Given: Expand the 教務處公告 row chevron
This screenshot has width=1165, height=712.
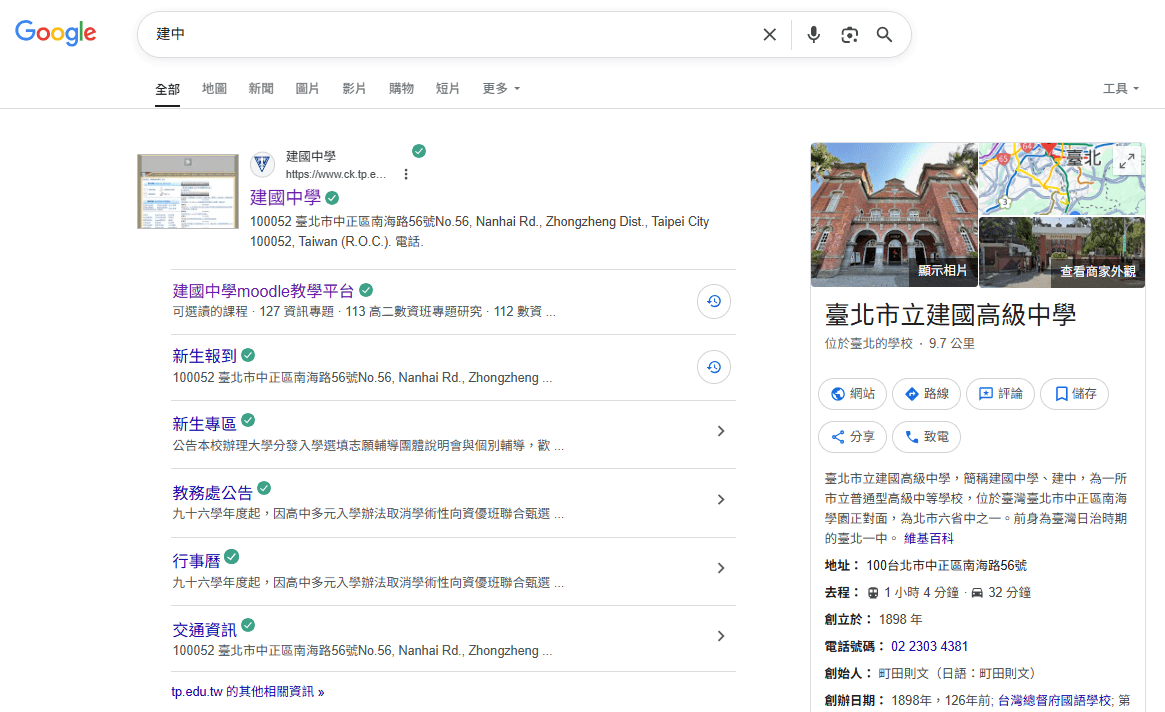Looking at the screenshot, I should (x=720, y=499).
